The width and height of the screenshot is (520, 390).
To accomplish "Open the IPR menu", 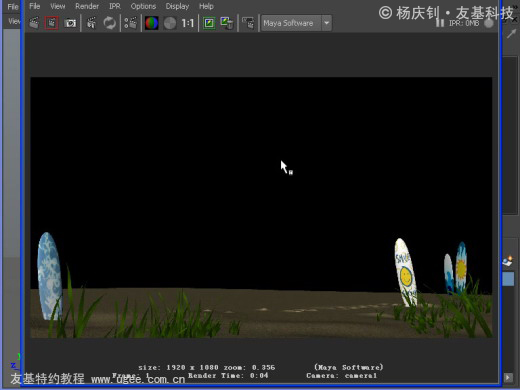I will click(x=115, y=6).
